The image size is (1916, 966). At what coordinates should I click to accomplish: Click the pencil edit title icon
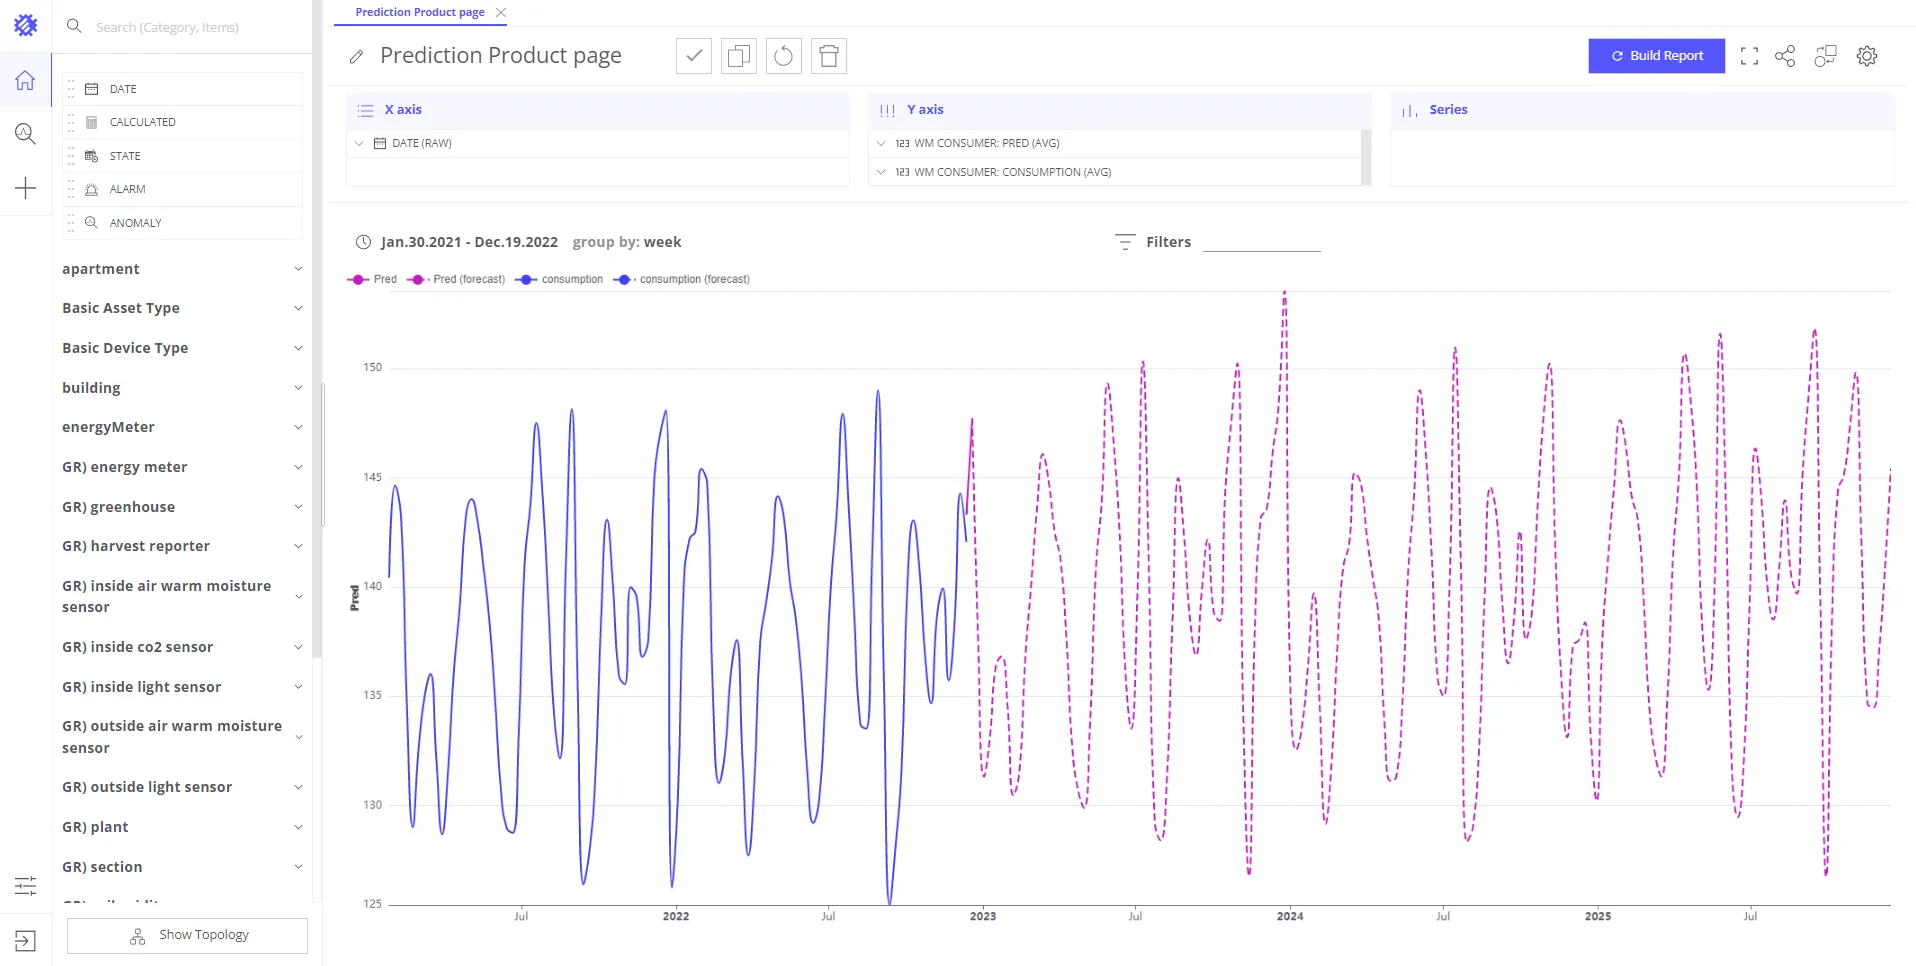click(356, 57)
